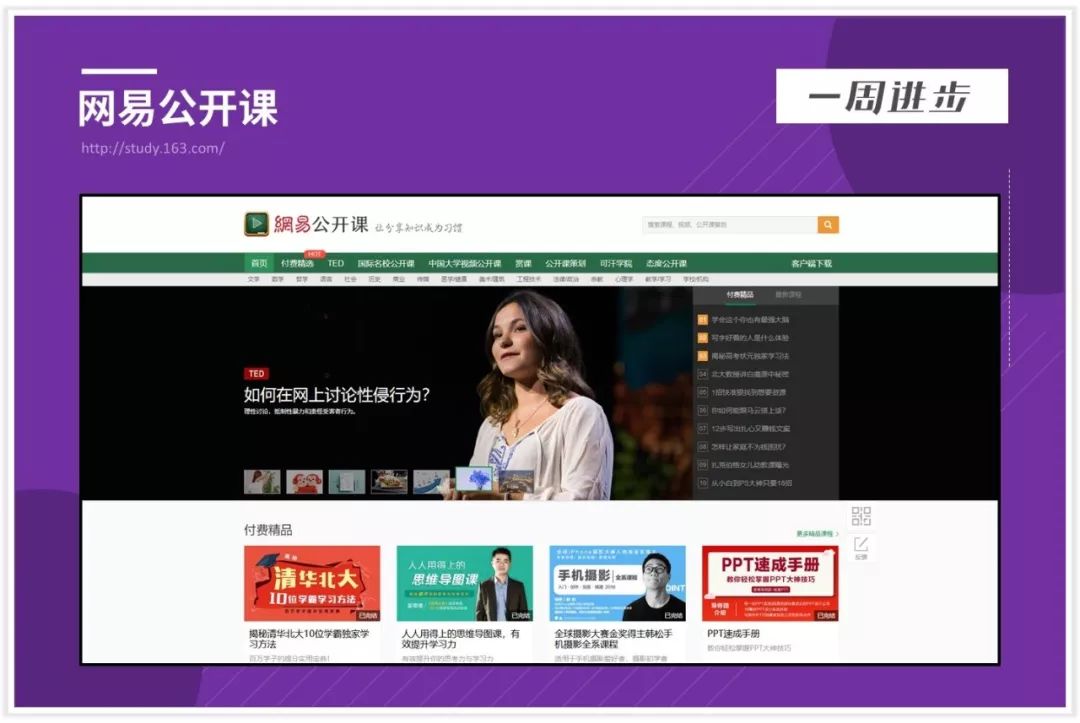
Task: Click the orange 01 rank badge in the sidebar
Action: click(703, 319)
